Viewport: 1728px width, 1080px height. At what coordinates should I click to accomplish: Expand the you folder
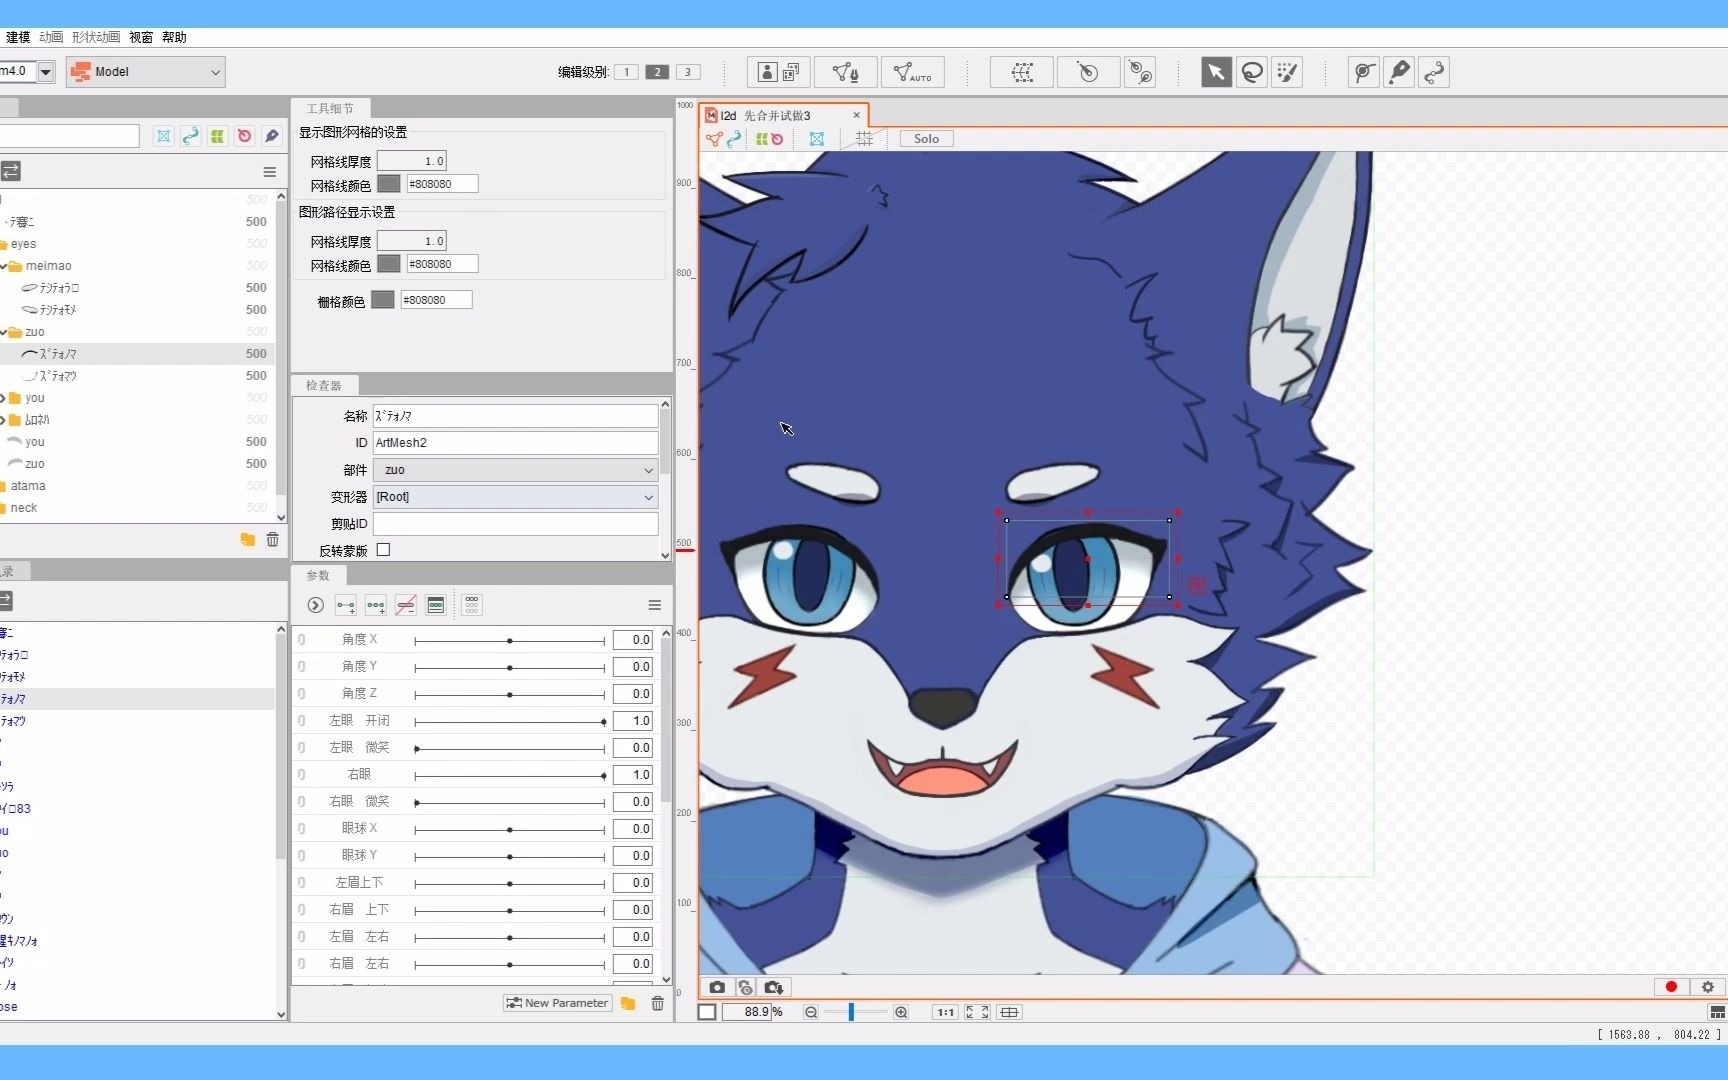click(x=4, y=398)
